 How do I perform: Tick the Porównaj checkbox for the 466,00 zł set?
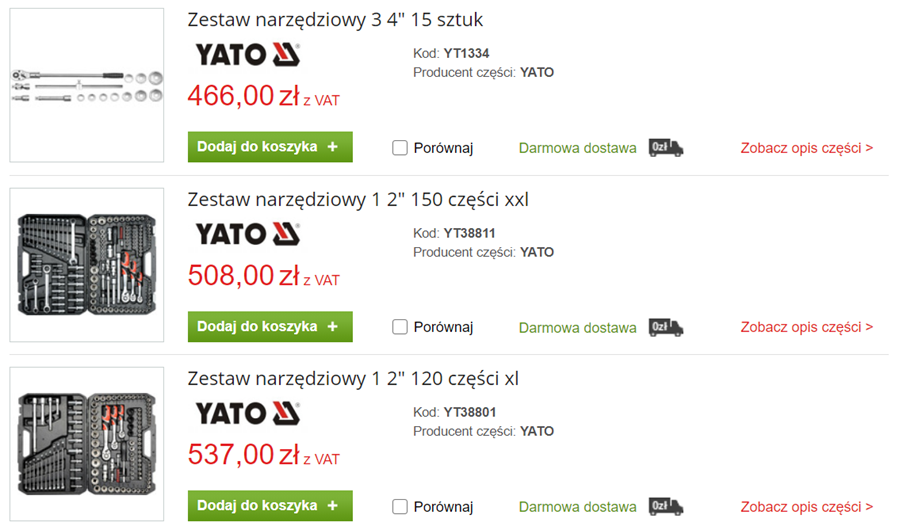click(400, 148)
